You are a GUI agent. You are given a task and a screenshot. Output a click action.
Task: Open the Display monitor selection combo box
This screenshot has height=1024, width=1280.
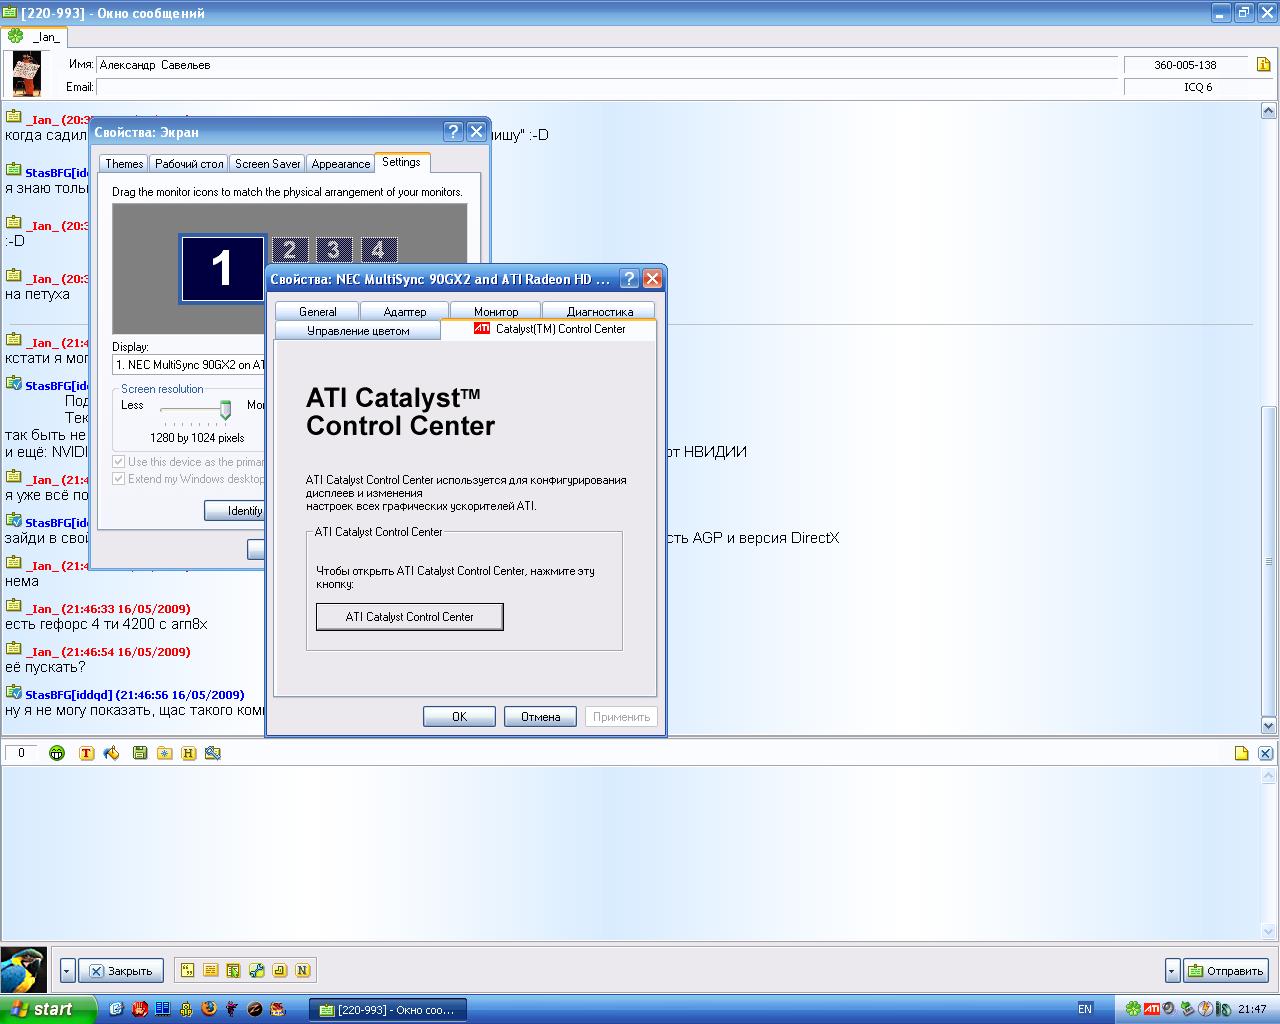coord(189,365)
